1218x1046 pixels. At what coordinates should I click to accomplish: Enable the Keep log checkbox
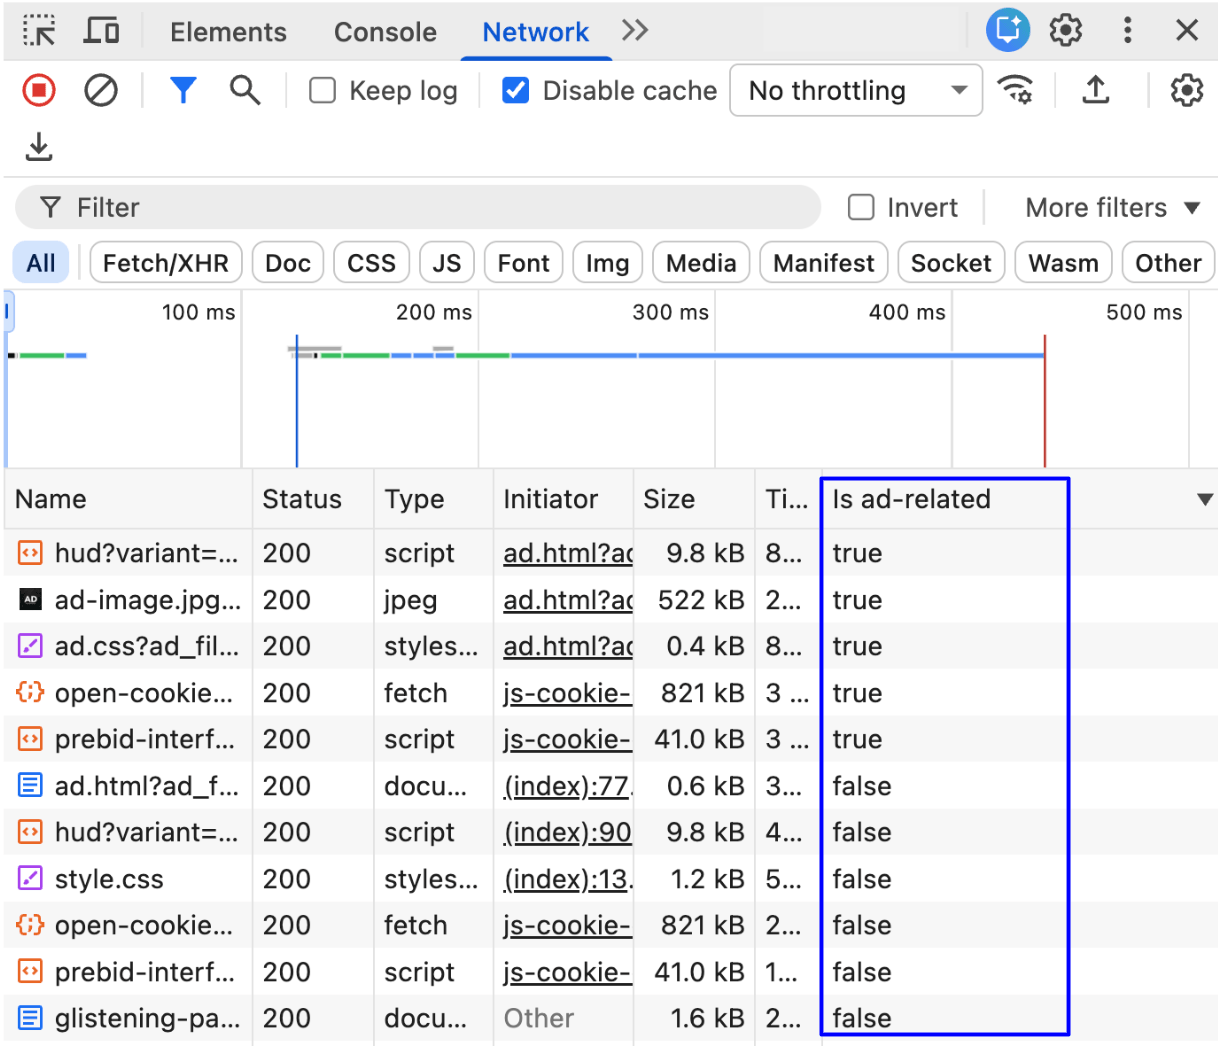pos(322,91)
